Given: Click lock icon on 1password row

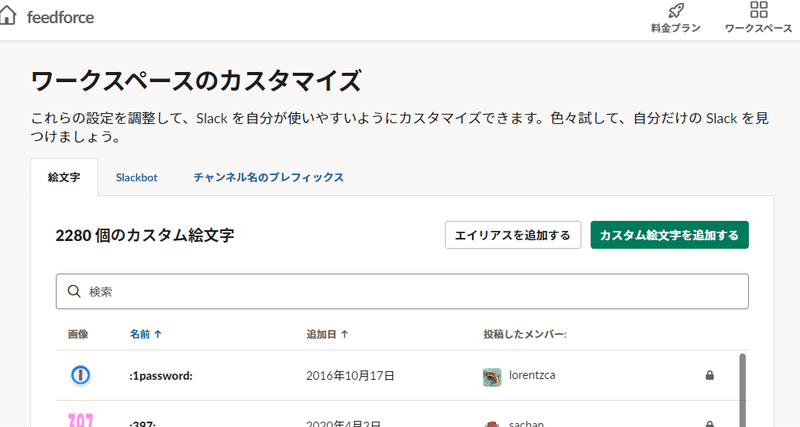Looking at the screenshot, I should [709, 375].
